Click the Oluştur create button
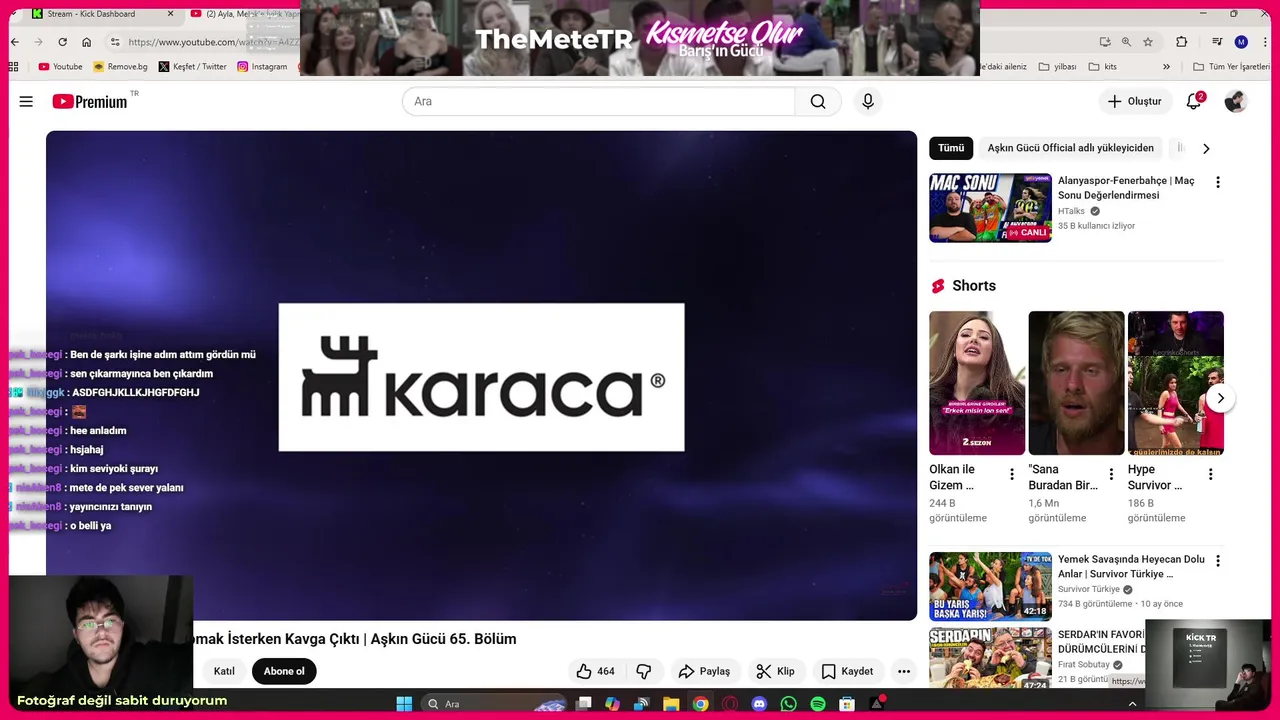Screen dimensions: 1280x720 click(x=1135, y=101)
